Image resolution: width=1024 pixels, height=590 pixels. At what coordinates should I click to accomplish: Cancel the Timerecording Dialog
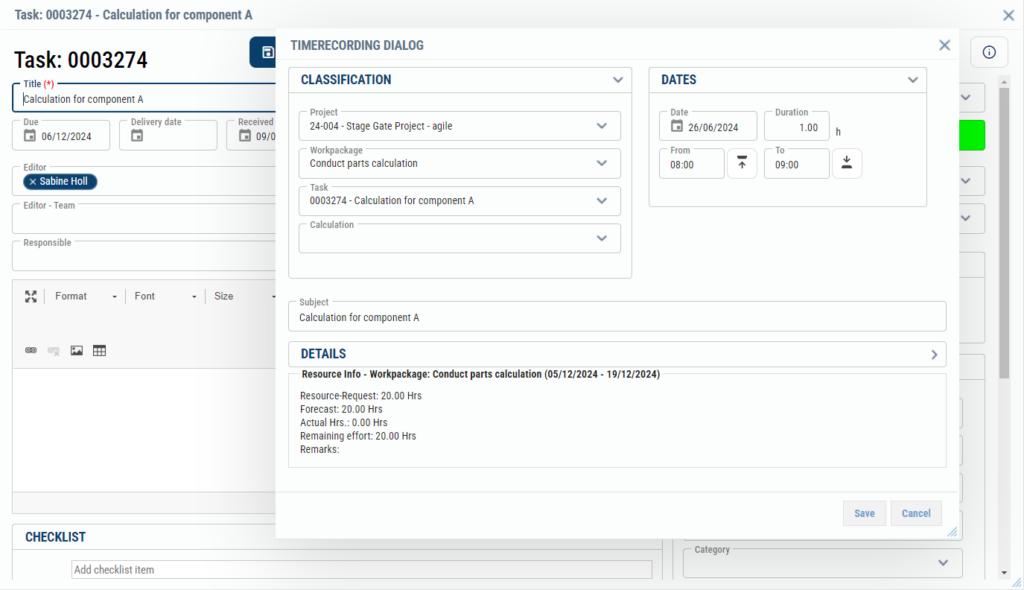[x=916, y=512]
